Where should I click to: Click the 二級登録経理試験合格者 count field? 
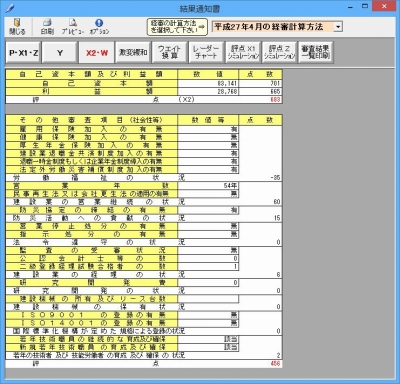(208, 267)
